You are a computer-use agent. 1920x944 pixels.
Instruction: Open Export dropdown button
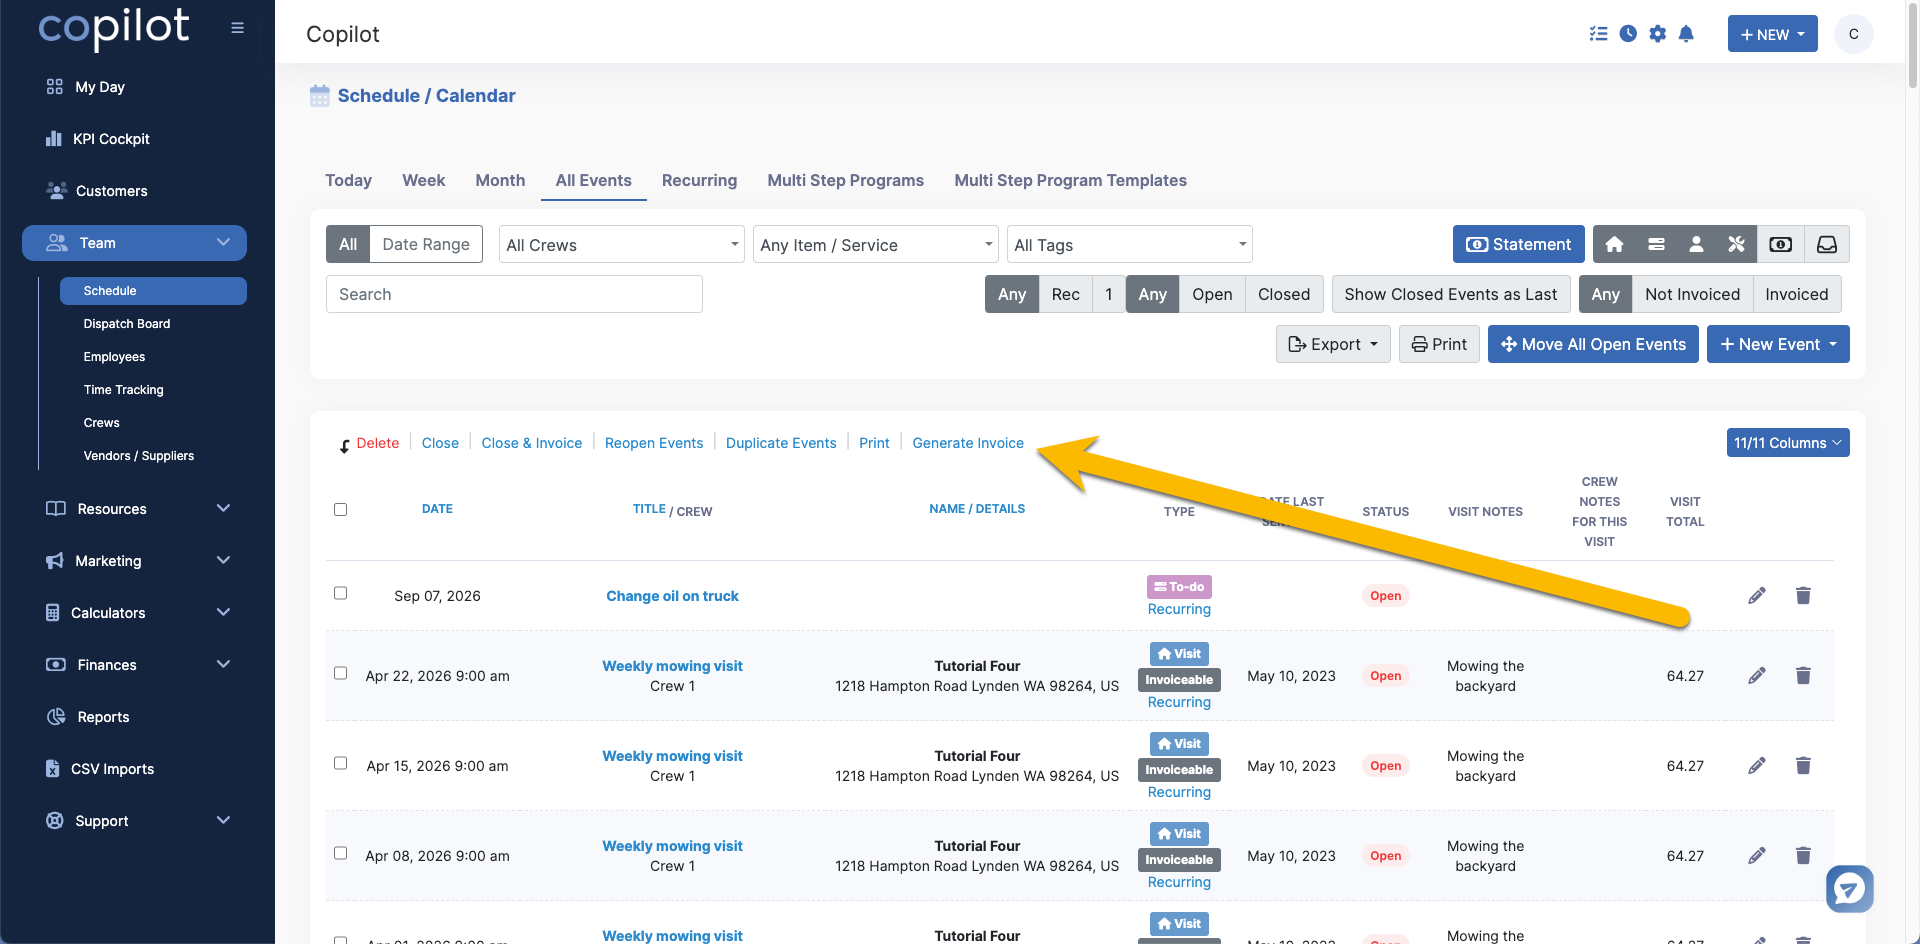pos(1333,344)
